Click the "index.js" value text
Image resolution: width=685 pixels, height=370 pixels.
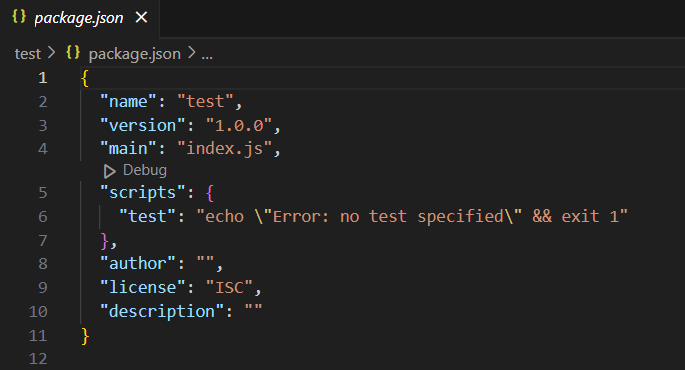225,149
